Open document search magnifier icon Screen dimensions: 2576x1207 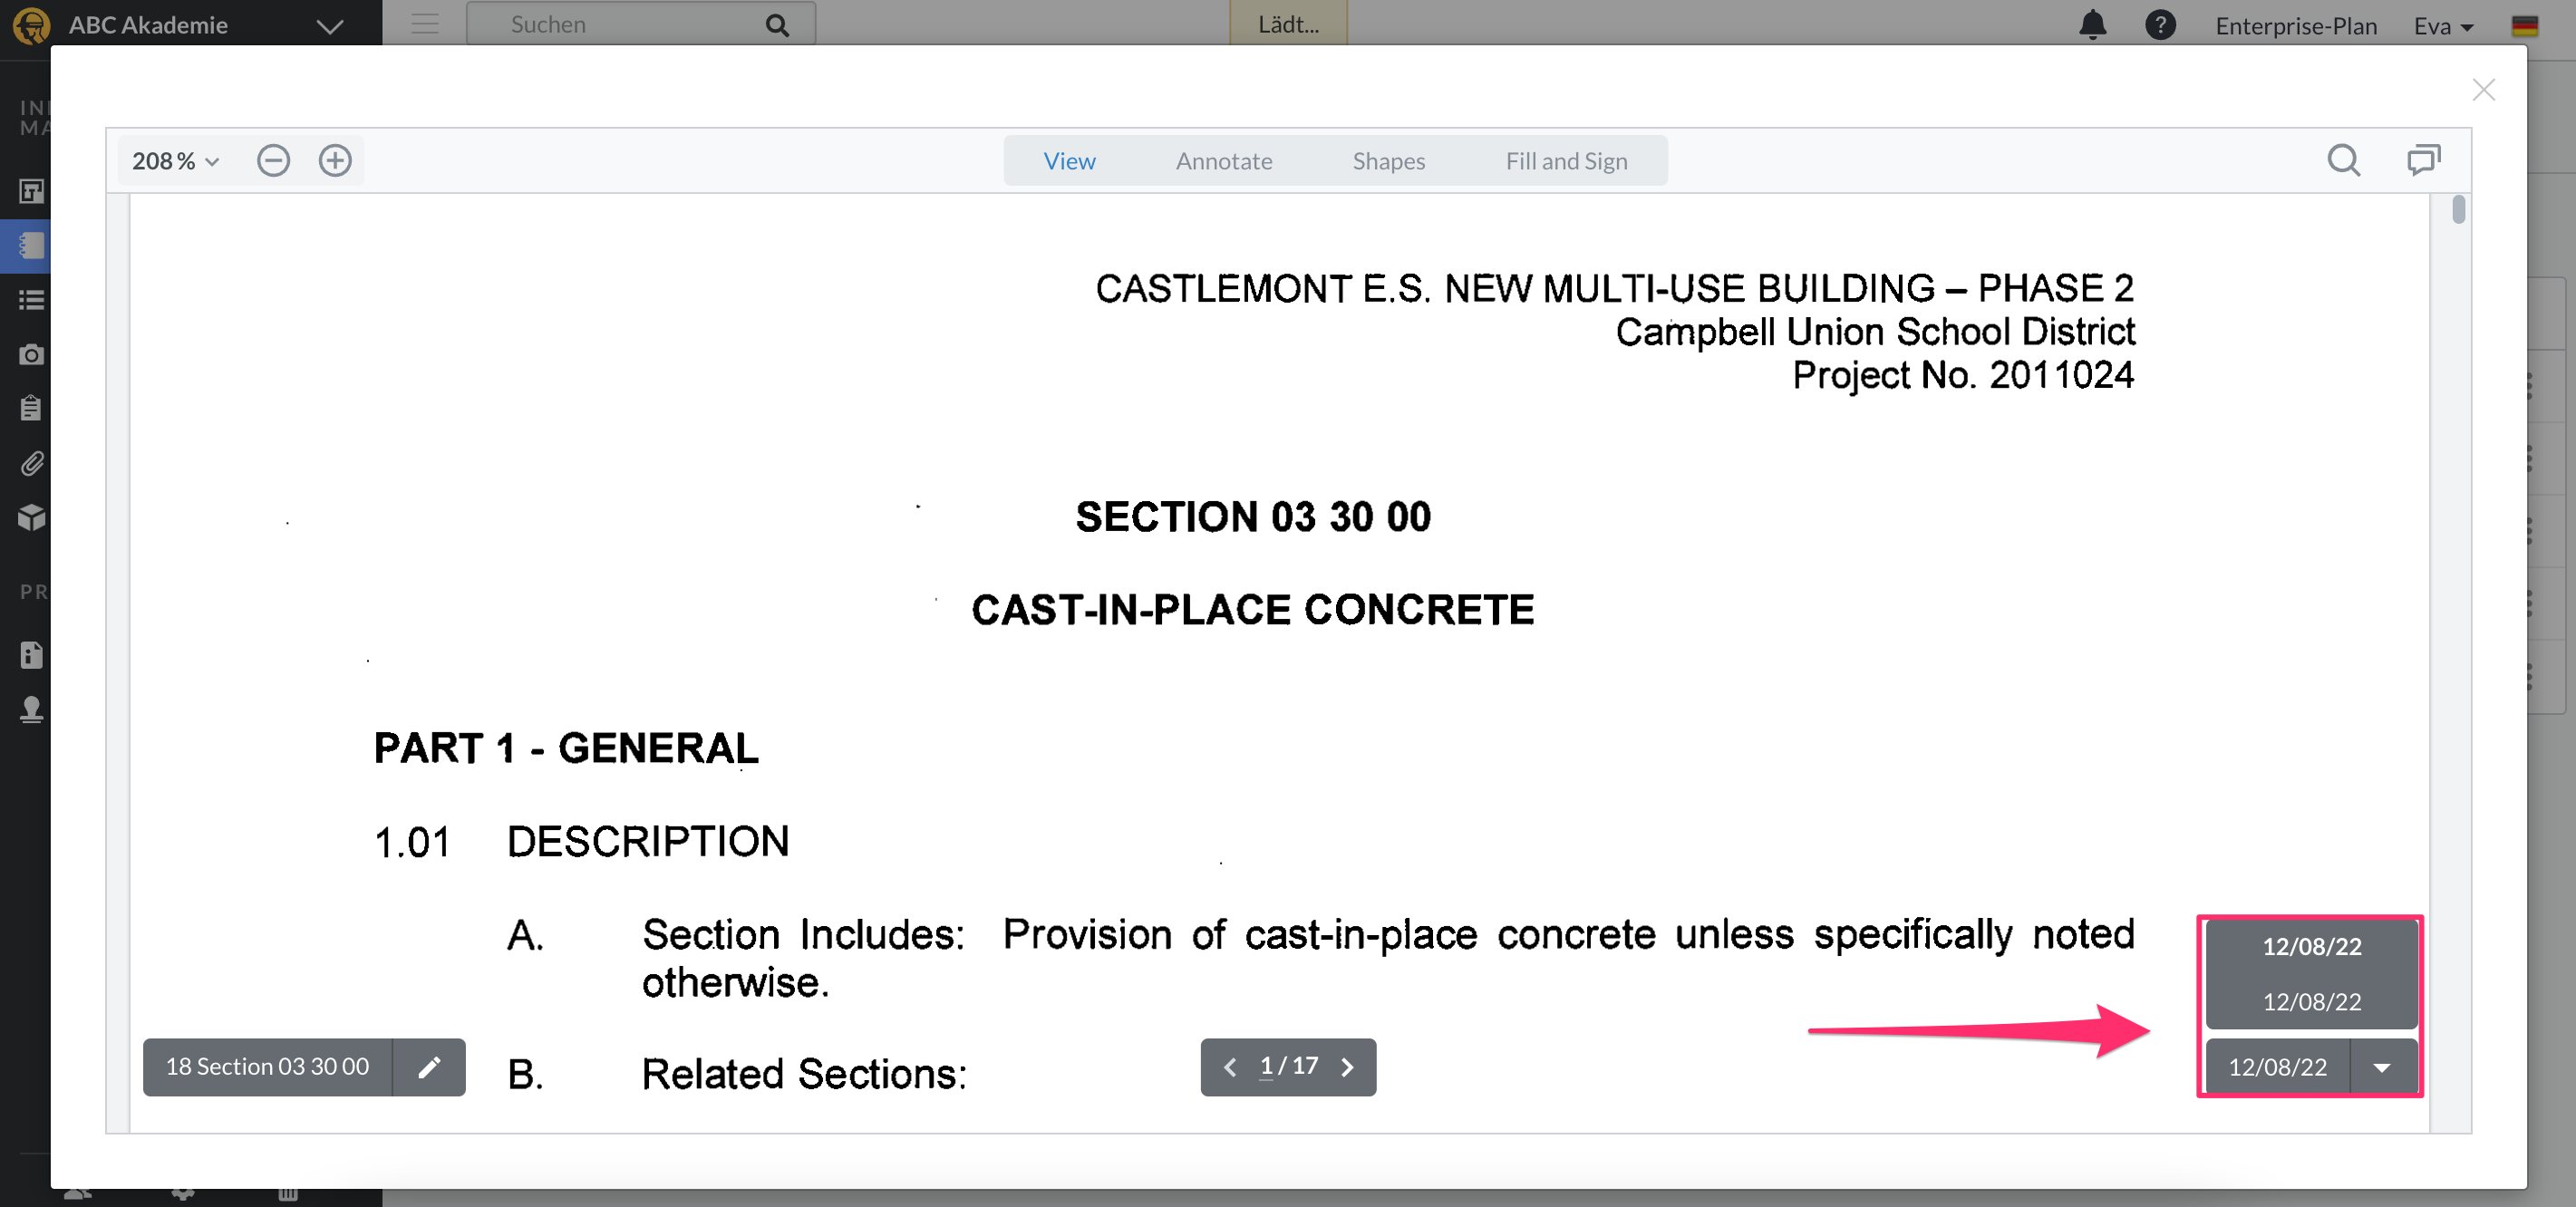(x=2343, y=160)
